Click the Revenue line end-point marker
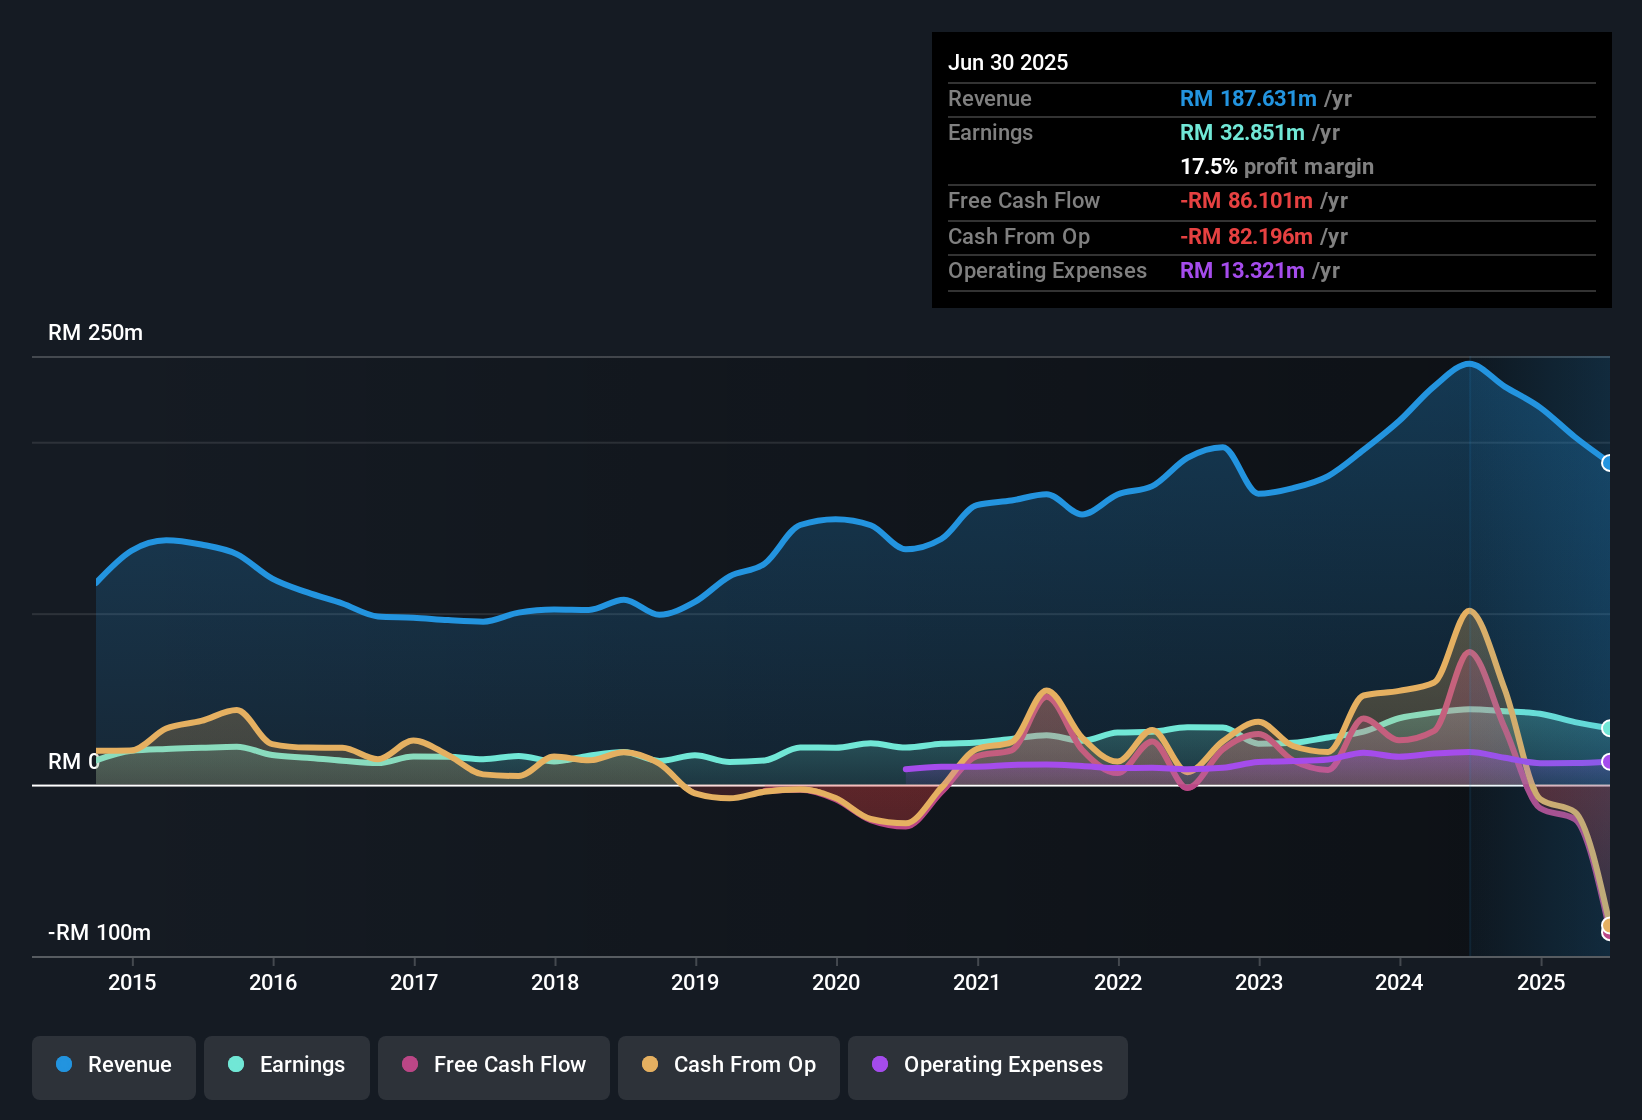The height and width of the screenshot is (1120, 1642). 1607,463
